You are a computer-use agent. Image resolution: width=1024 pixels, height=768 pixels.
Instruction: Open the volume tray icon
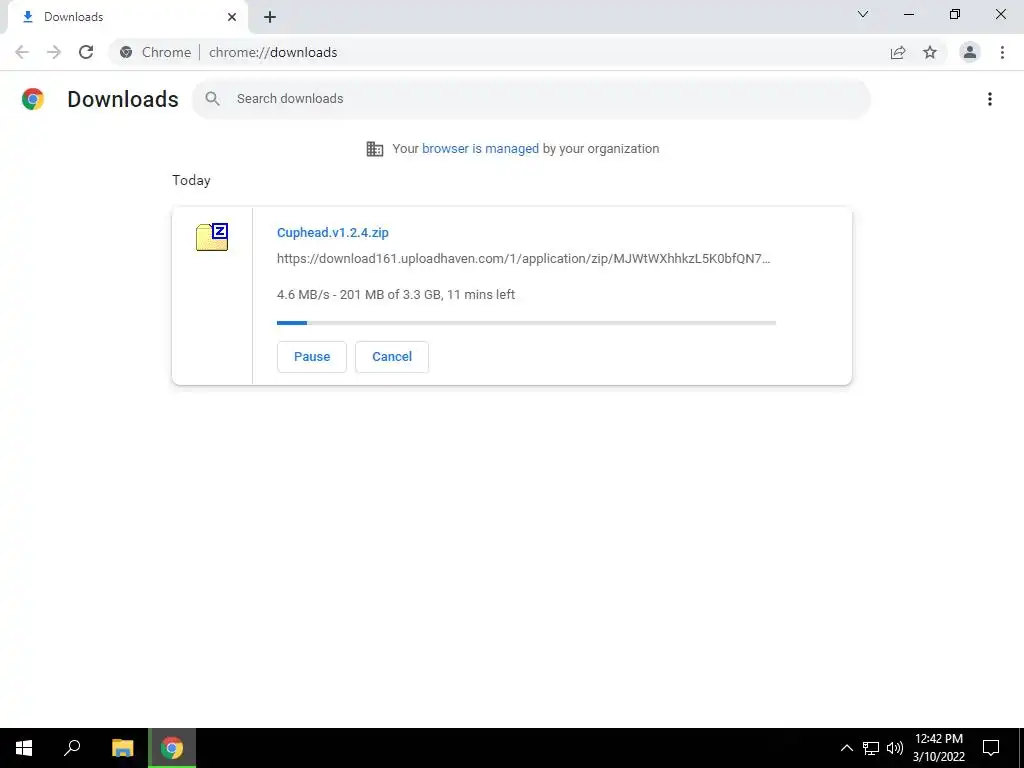(895, 748)
